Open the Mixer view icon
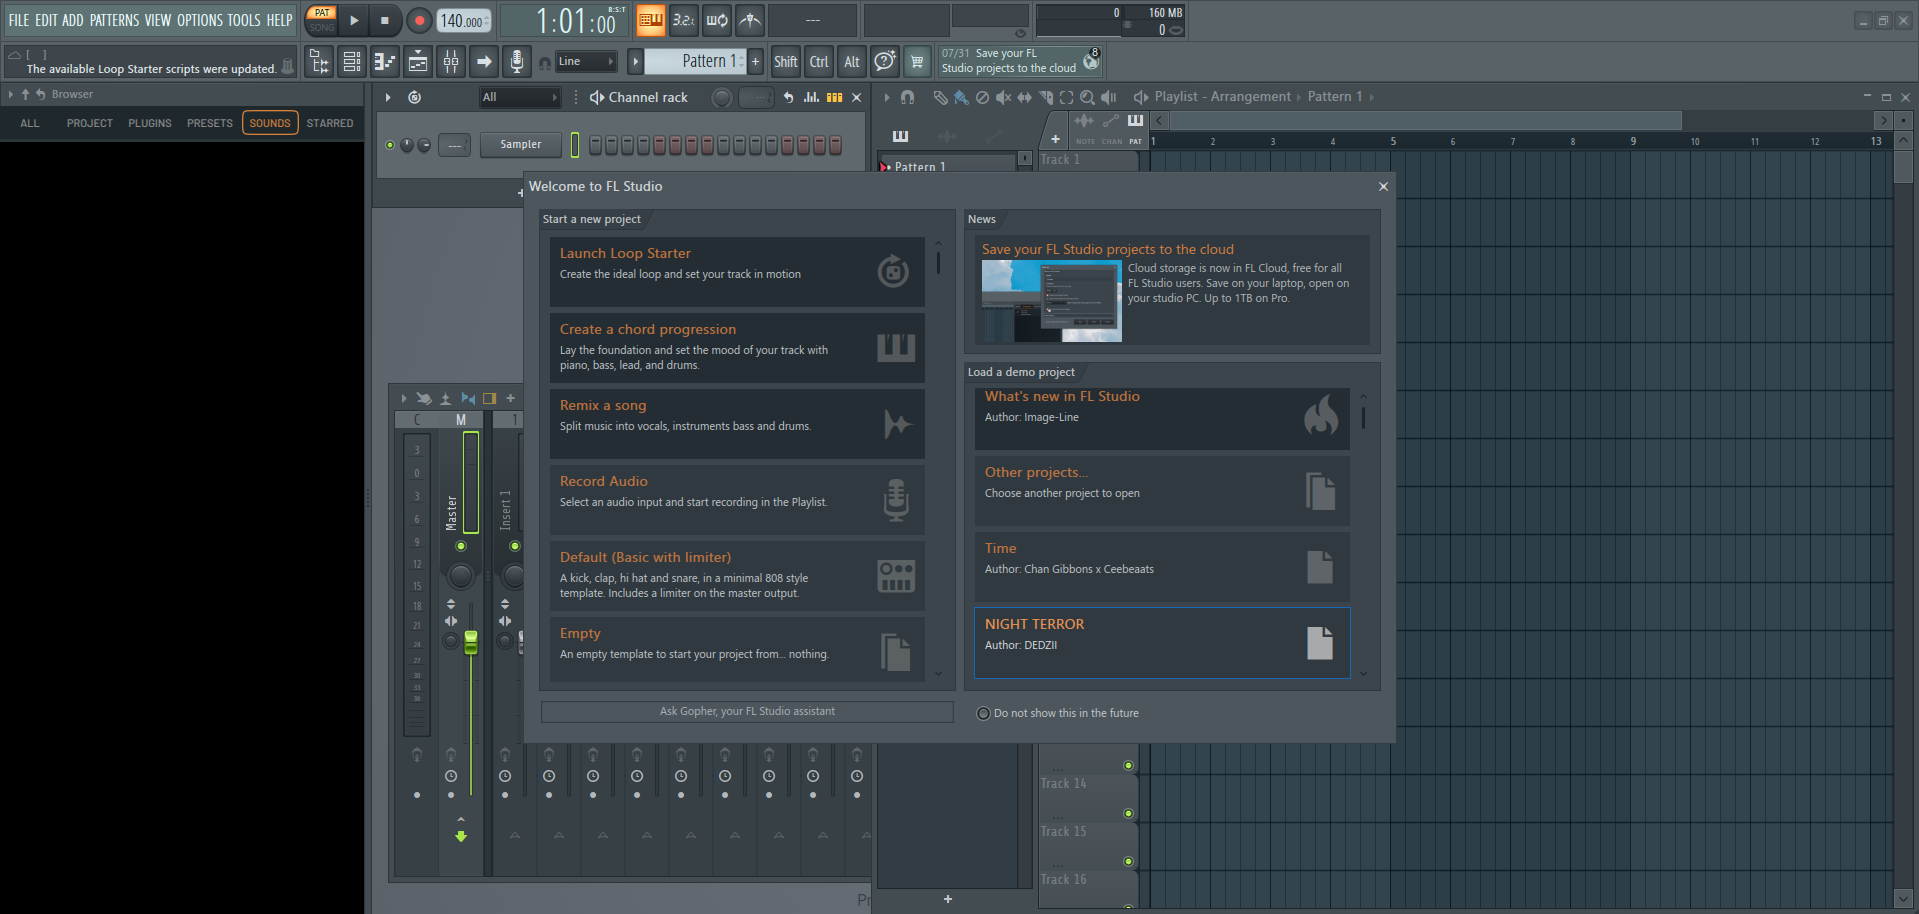This screenshot has height=914, width=1919. coord(451,62)
